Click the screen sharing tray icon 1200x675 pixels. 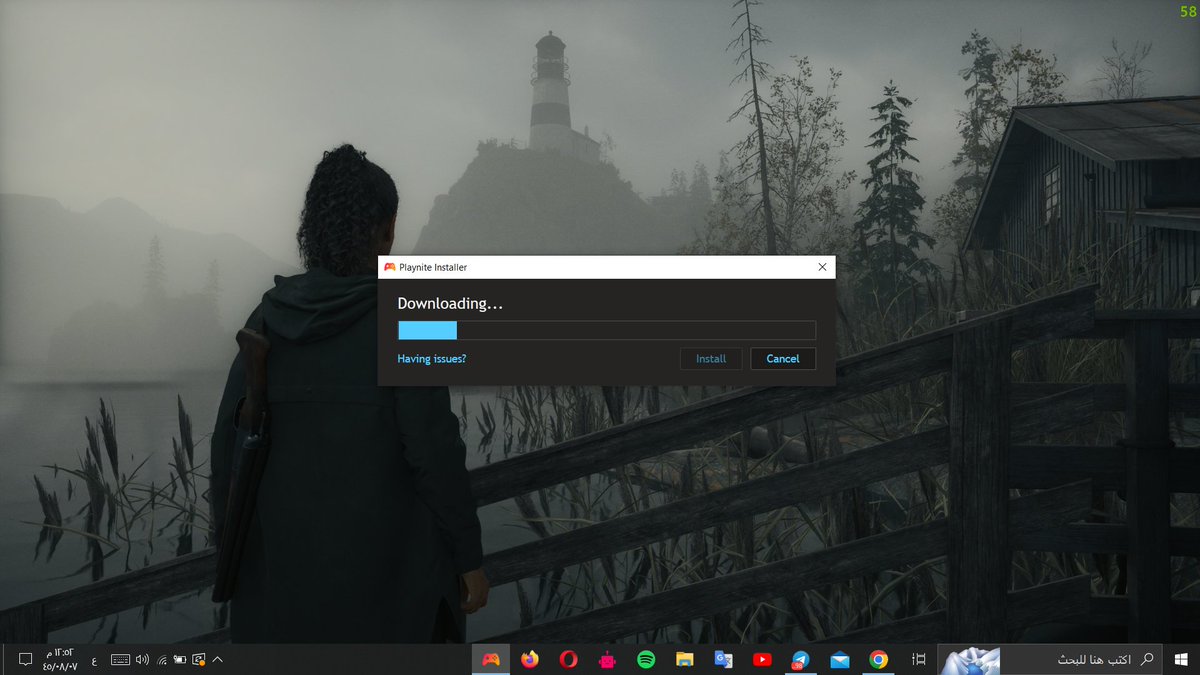199,659
